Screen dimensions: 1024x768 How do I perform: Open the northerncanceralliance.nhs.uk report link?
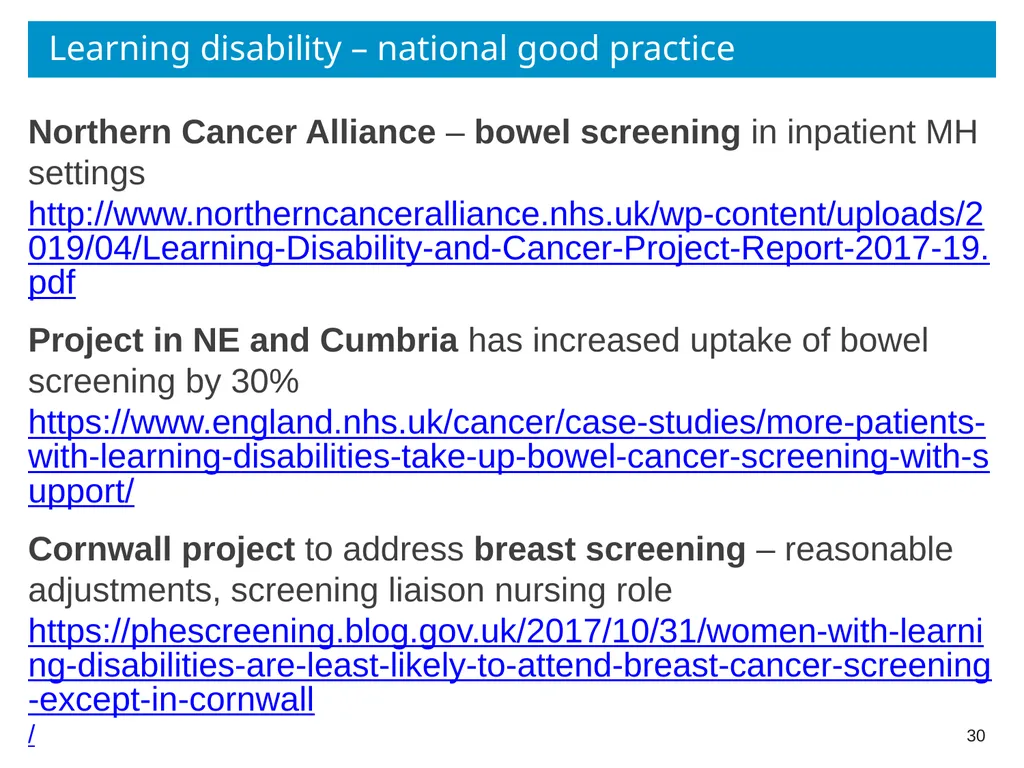(x=505, y=215)
